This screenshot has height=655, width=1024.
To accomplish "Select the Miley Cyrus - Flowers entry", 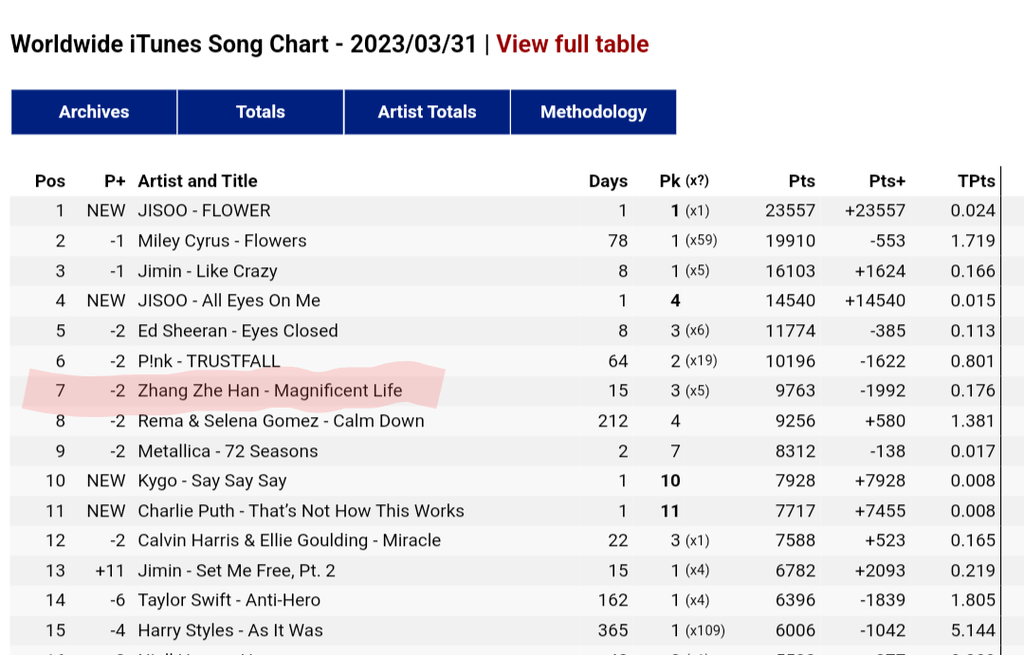I will tap(222, 241).
